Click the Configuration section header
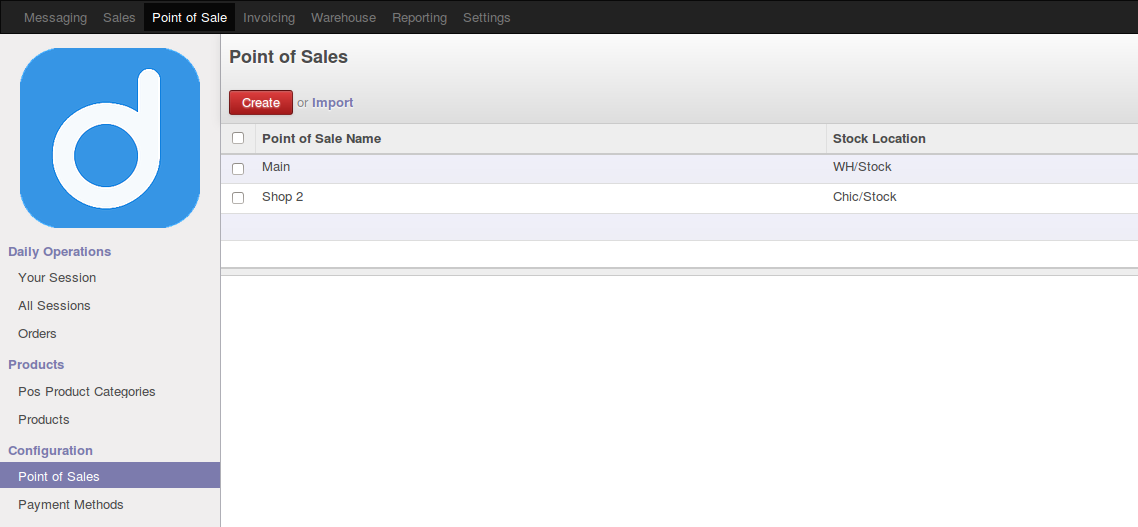Viewport: 1138px width, 527px height. pos(50,451)
